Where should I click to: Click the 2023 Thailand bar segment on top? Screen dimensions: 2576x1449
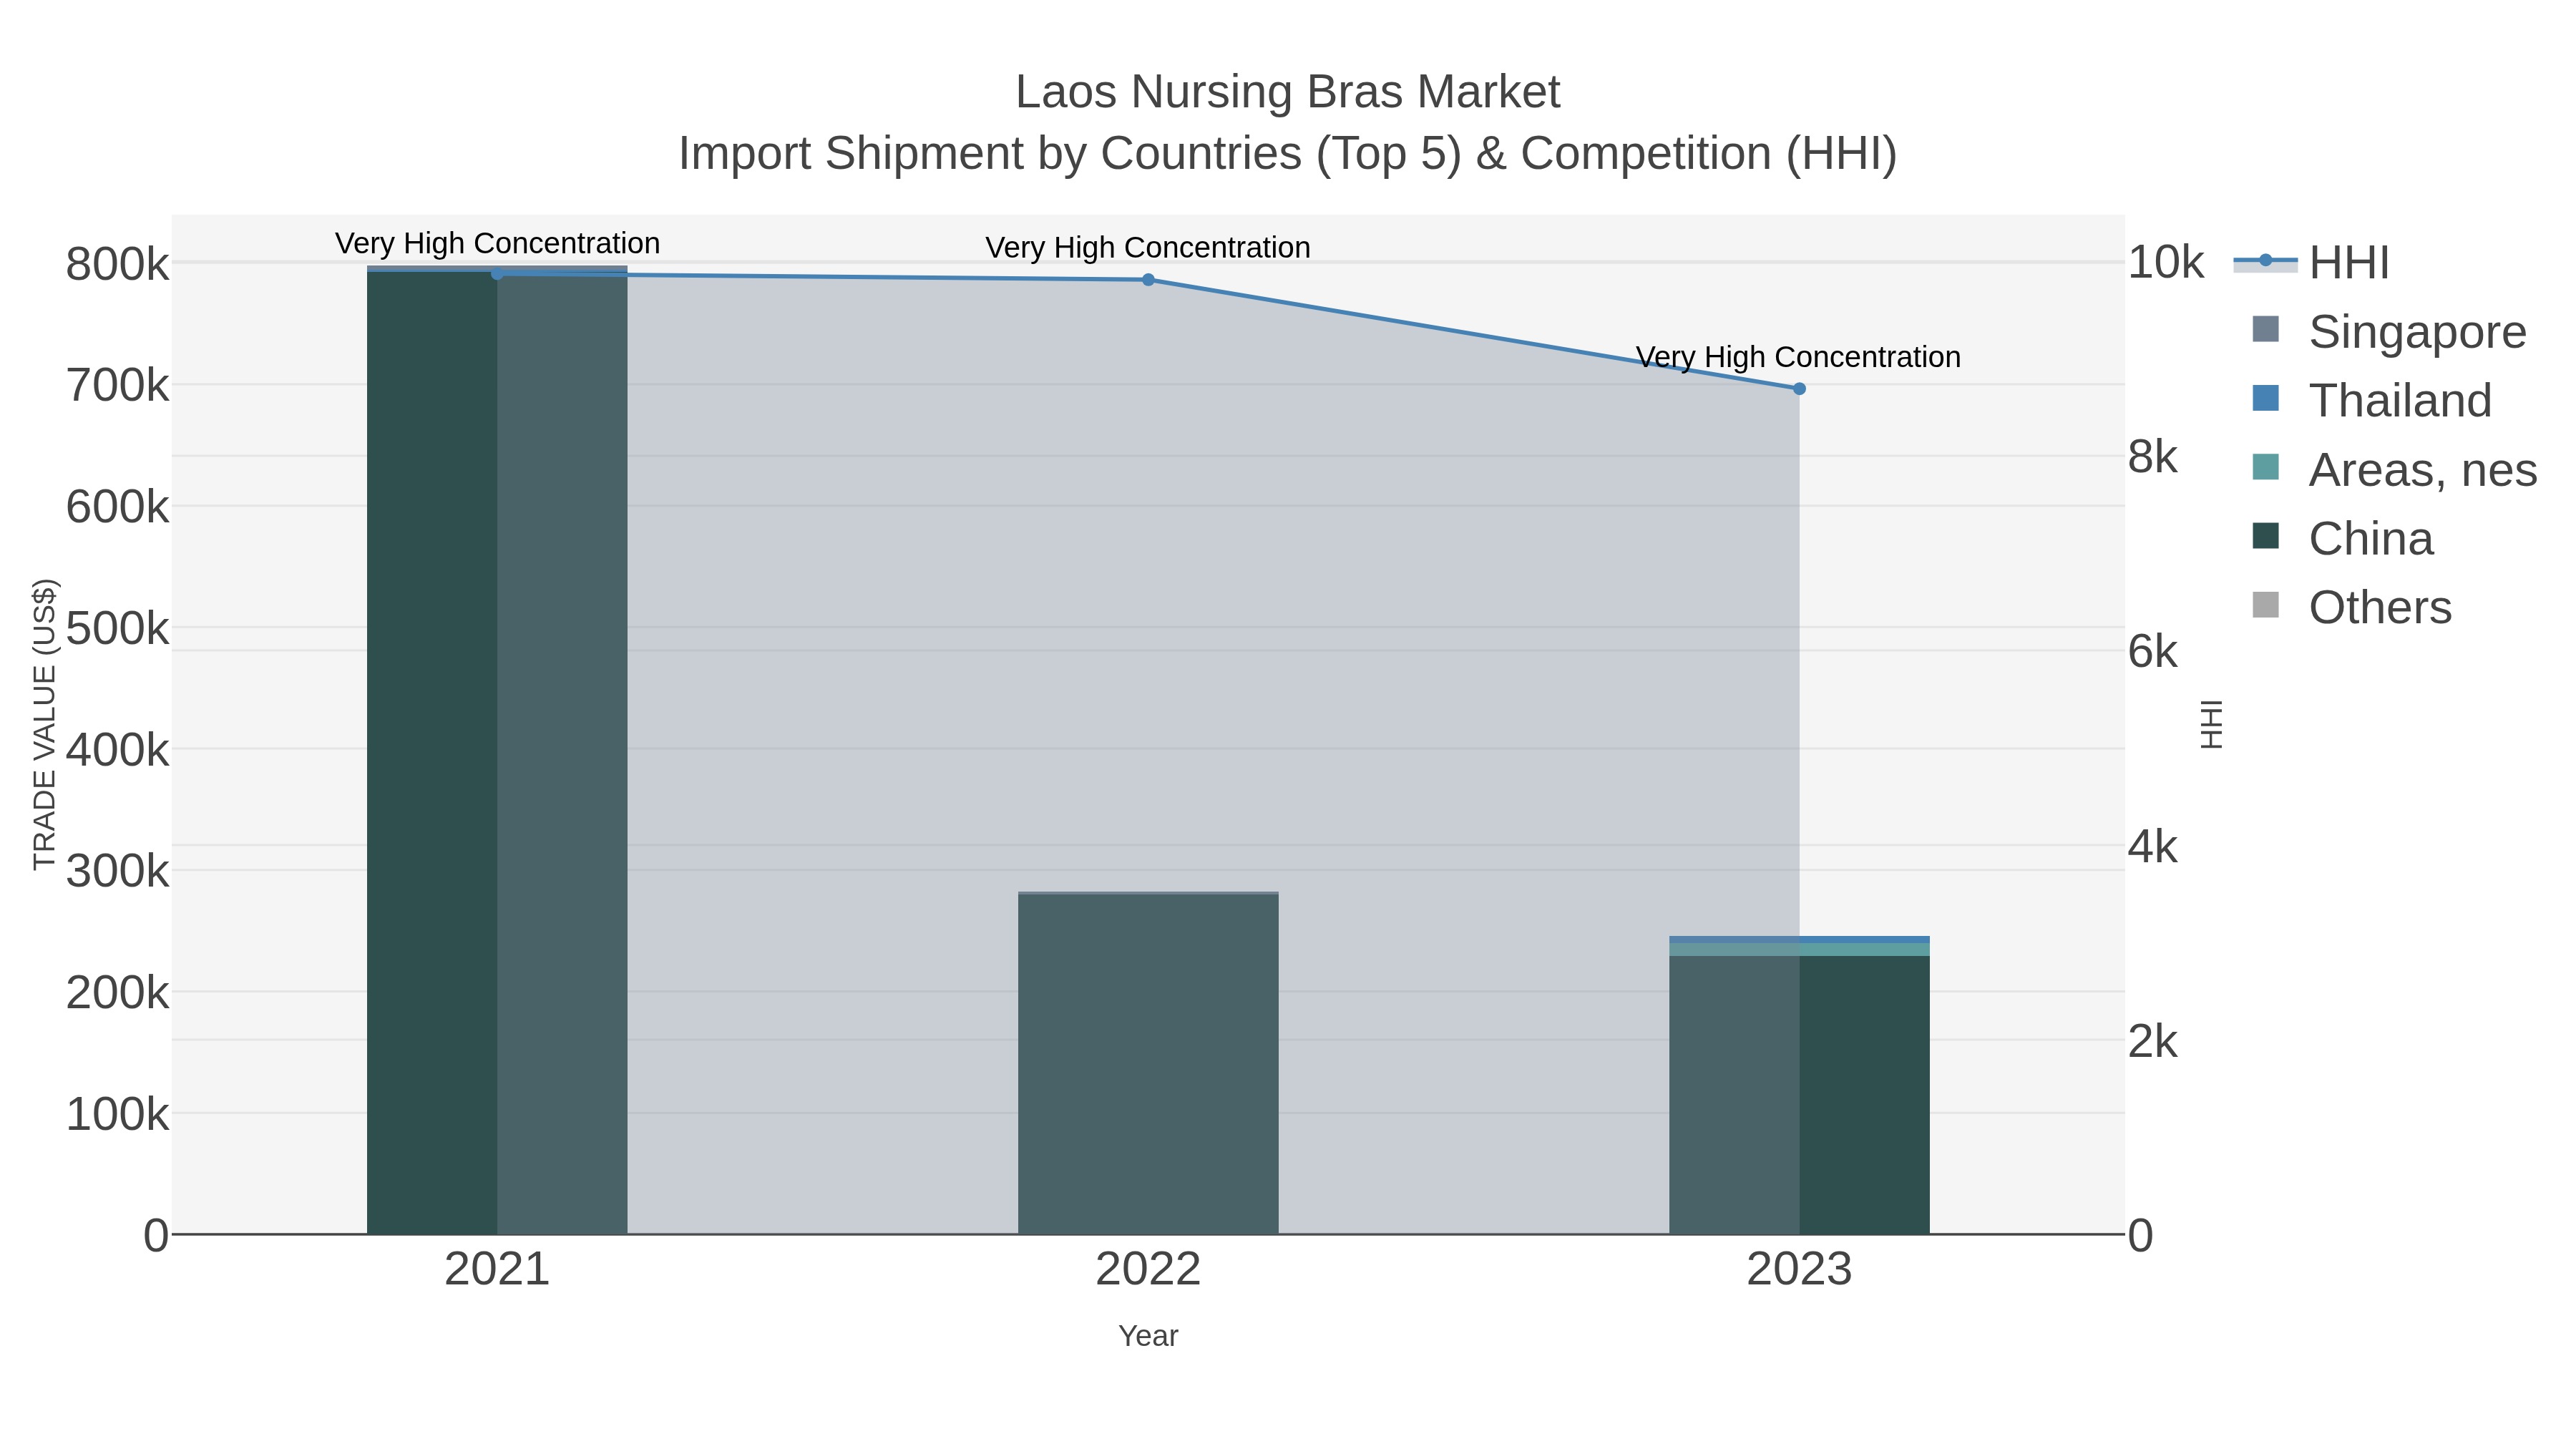(1799, 940)
